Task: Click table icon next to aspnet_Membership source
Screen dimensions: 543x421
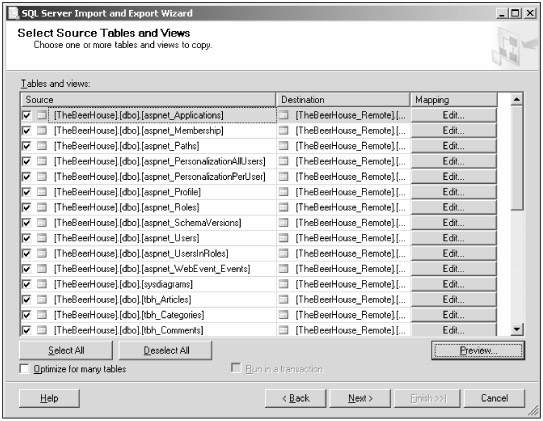Action: (42, 131)
